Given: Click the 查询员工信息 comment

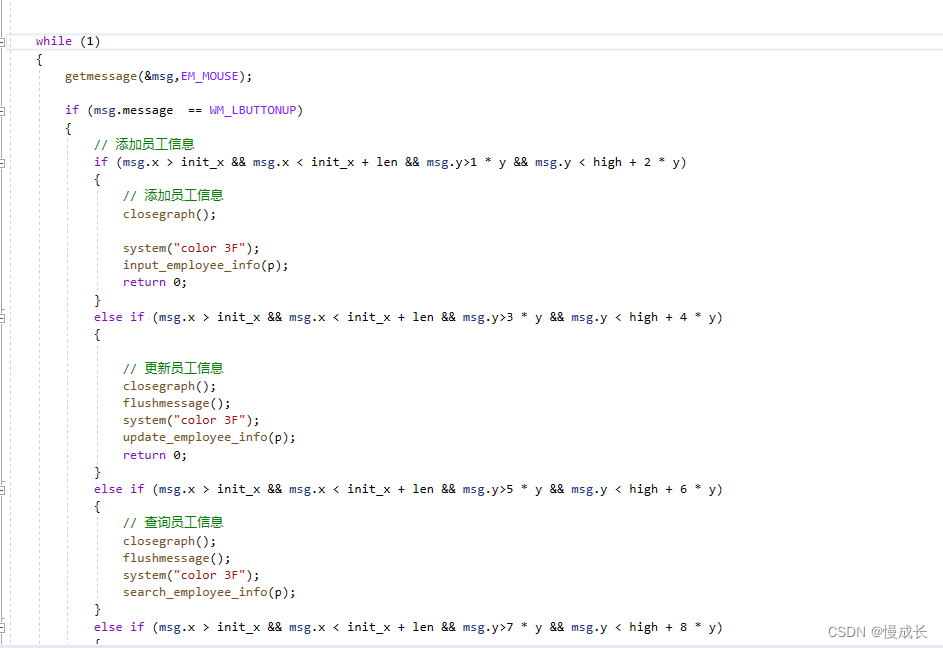Looking at the screenshot, I should [173, 522].
